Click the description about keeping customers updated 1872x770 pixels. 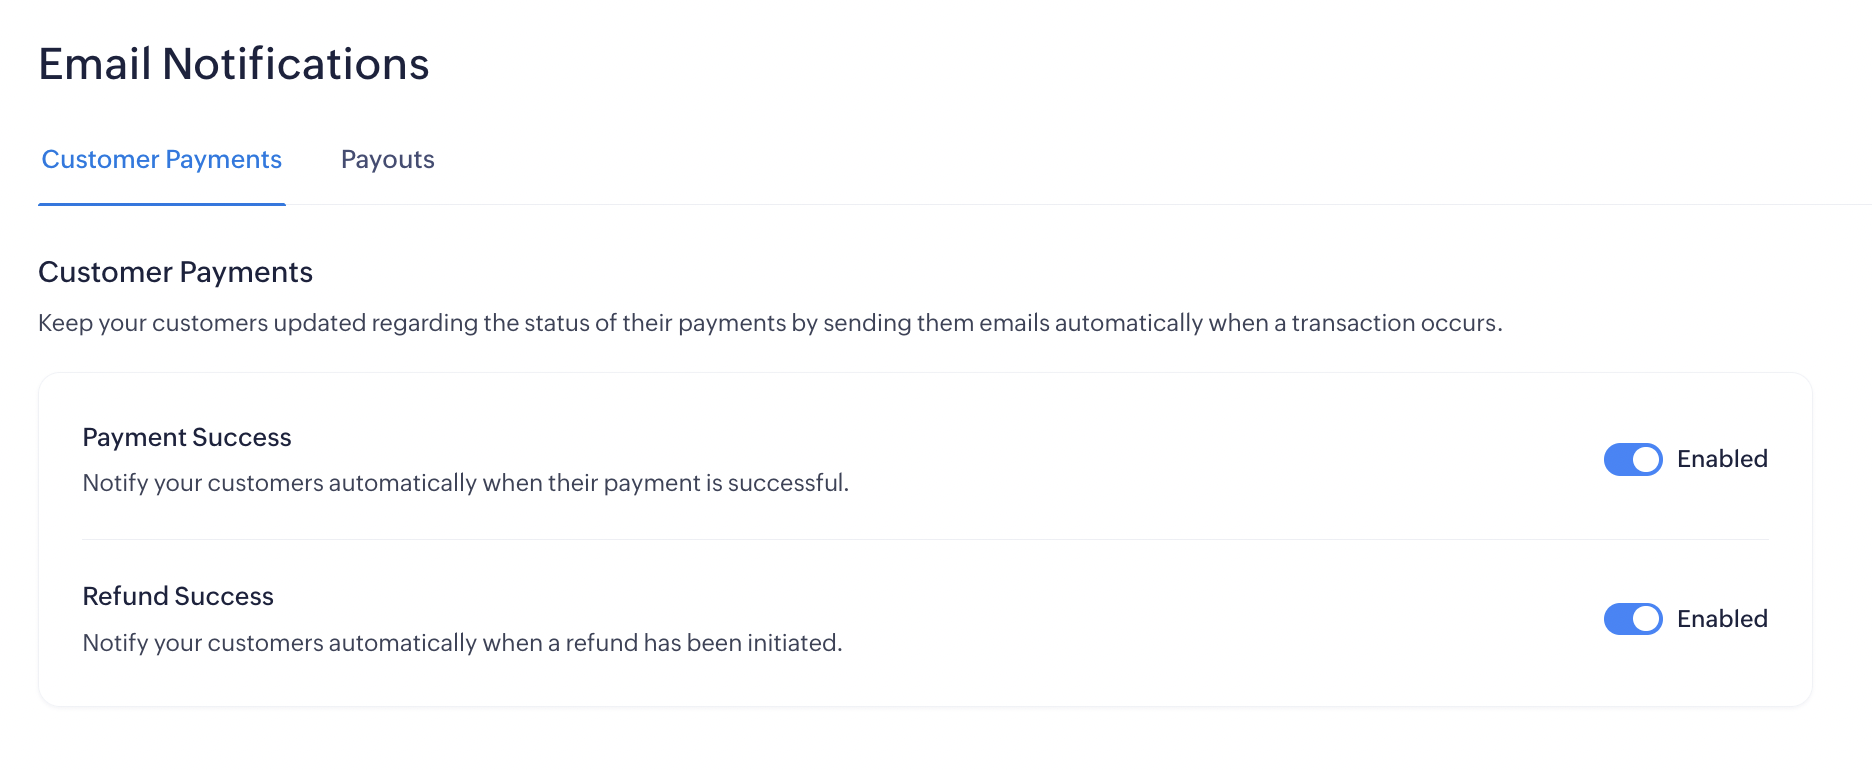770,323
